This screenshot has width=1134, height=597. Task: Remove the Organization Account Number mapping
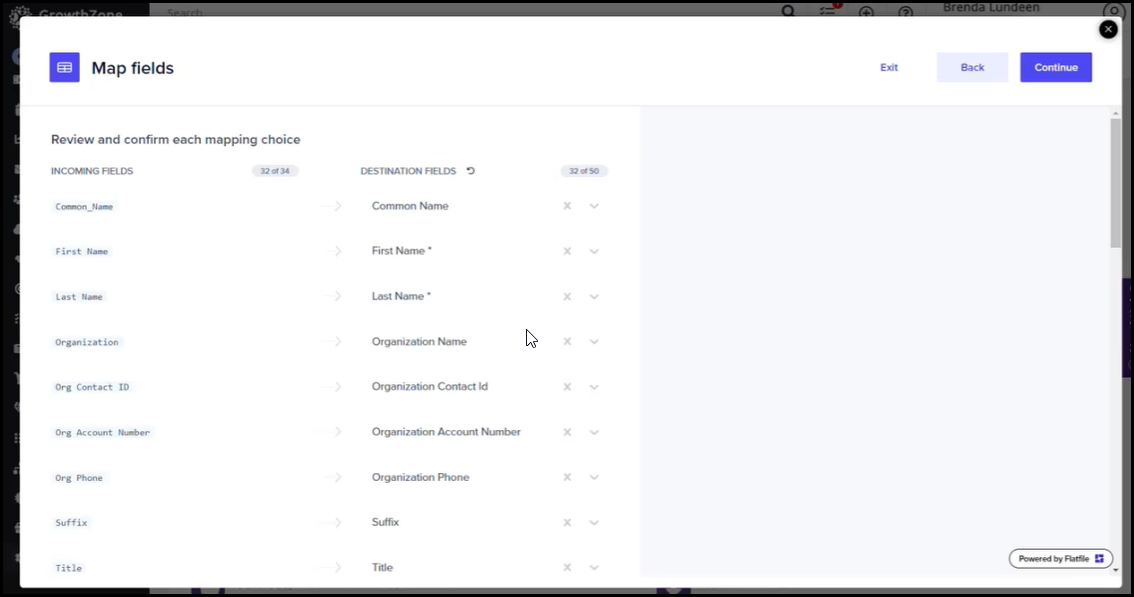point(567,433)
